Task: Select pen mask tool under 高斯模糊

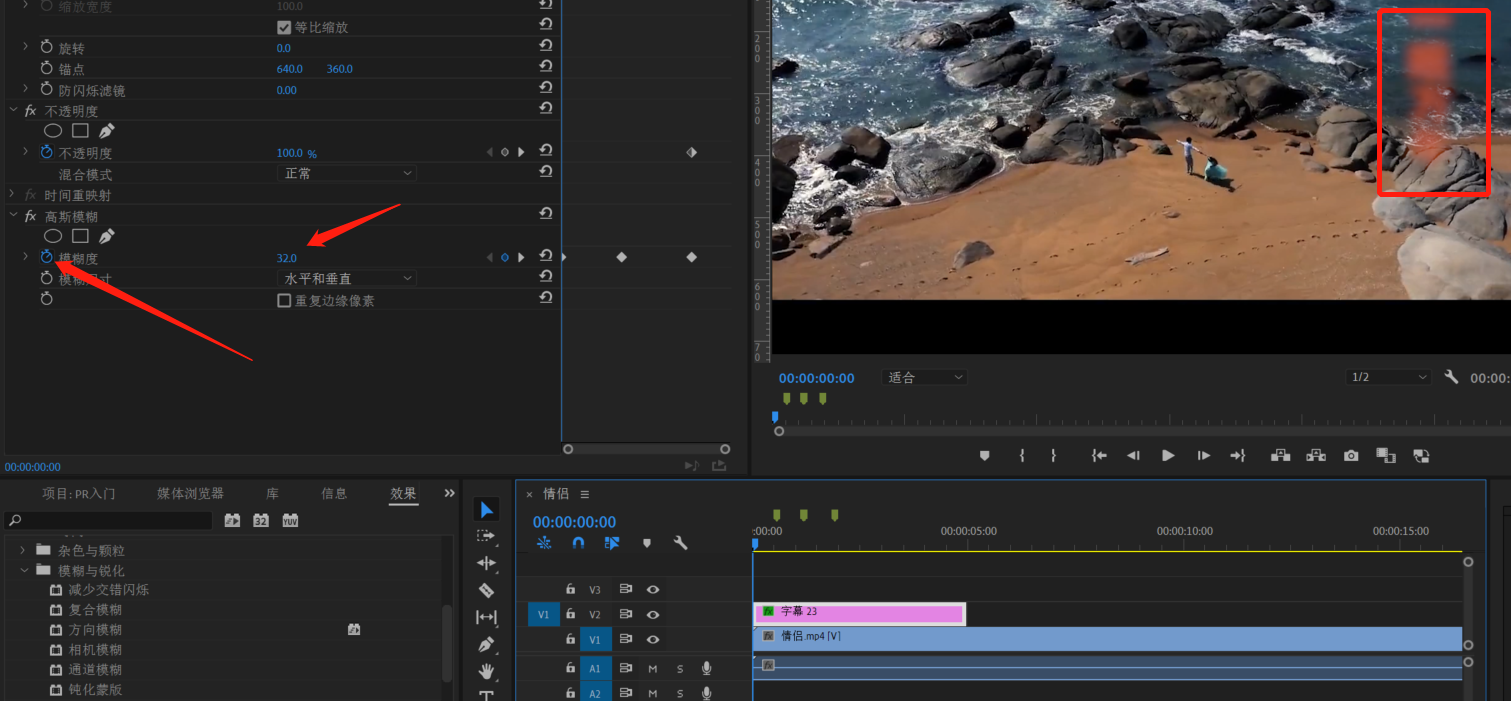Action: 107,236
